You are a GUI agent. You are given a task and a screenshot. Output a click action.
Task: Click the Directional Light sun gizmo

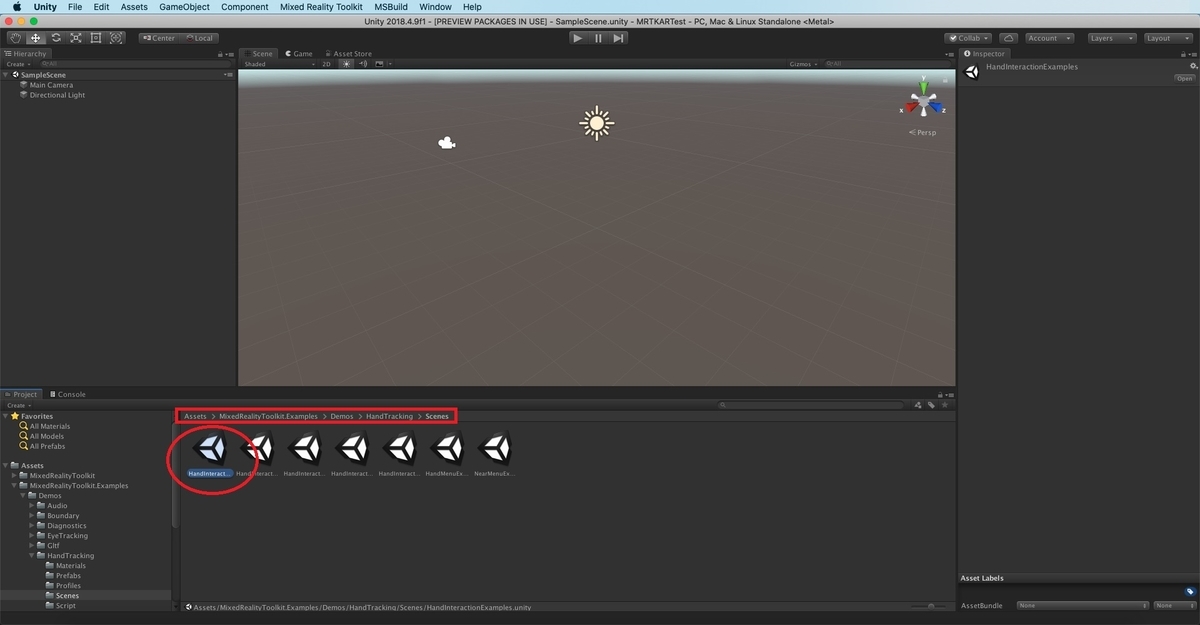click(597, 123)
